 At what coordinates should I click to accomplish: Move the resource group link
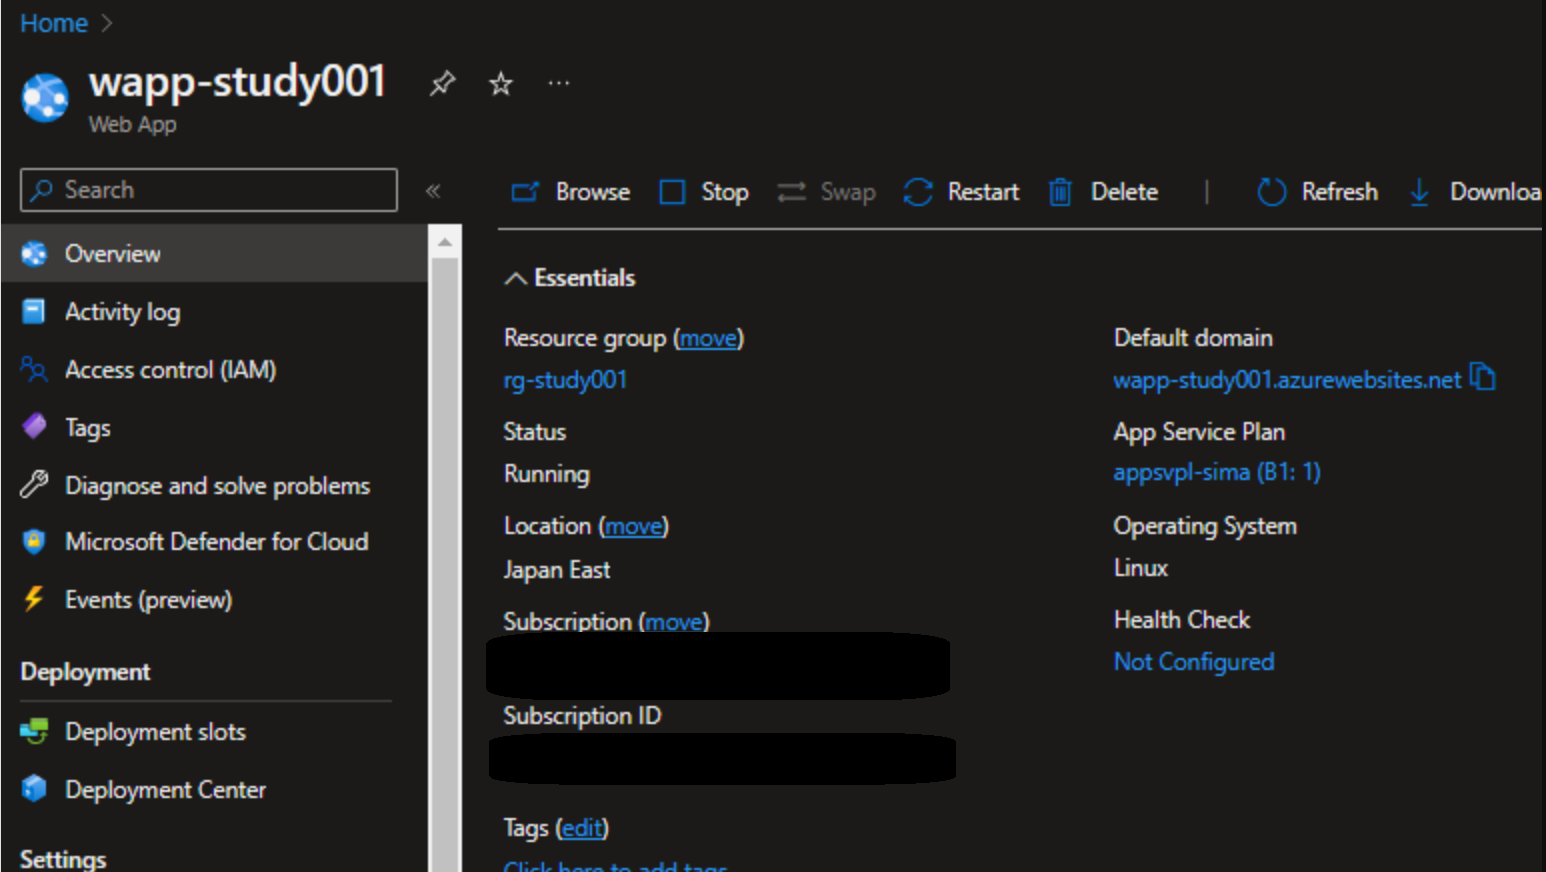click(x=708, y=338)
